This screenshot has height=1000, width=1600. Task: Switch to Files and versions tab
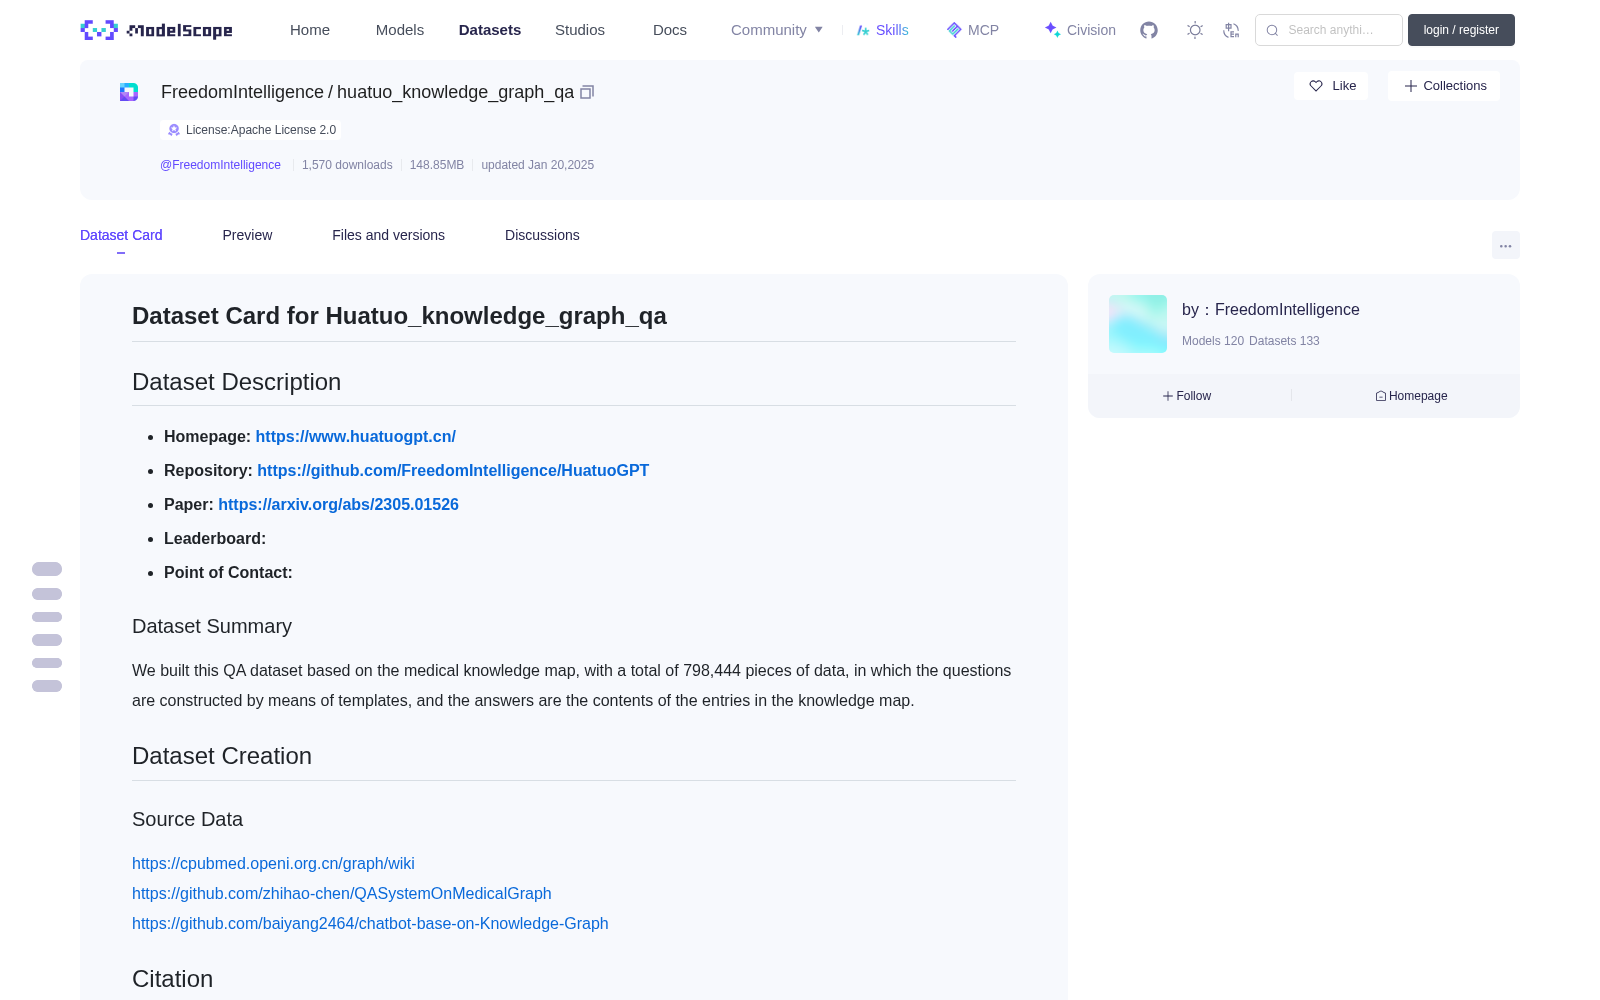[388, 235]
